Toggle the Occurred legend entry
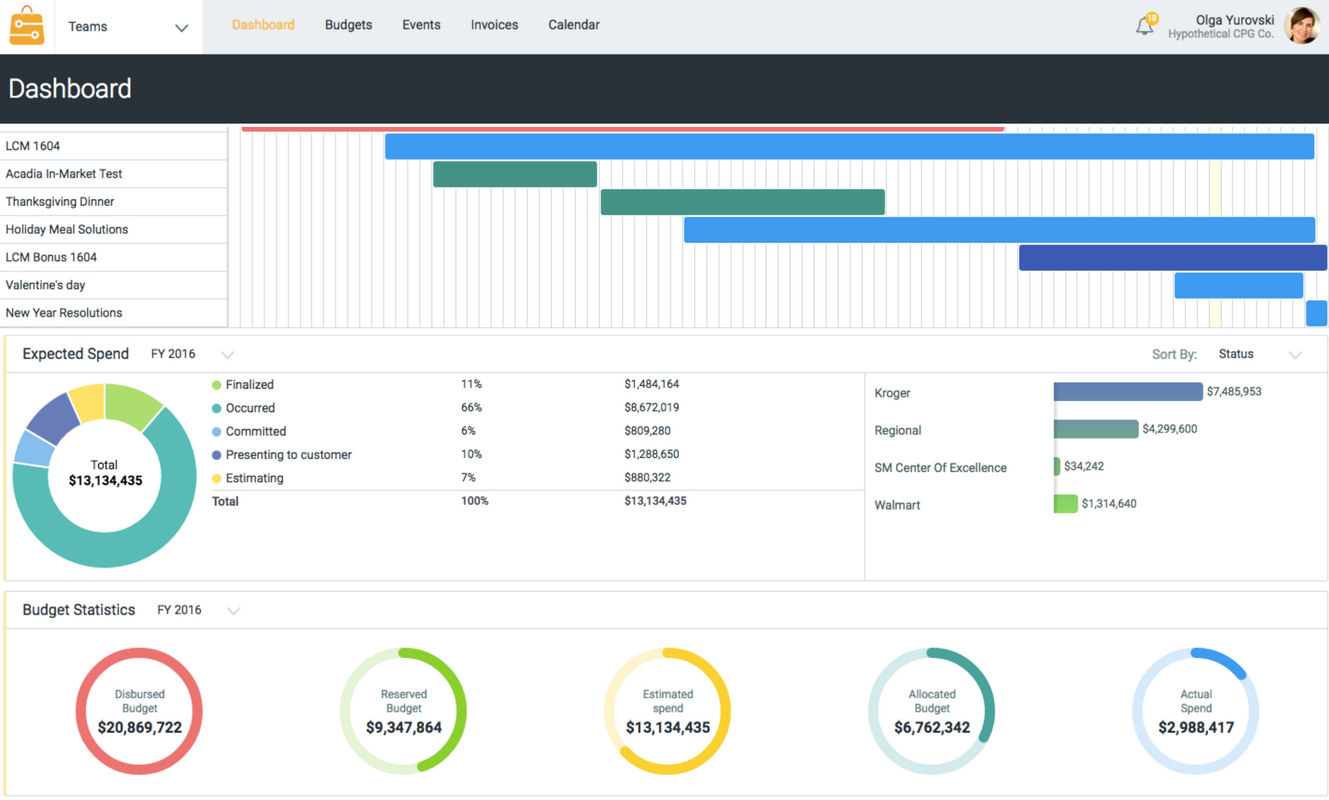Screen dimensions: 1329x800 [x=248, y=408]
